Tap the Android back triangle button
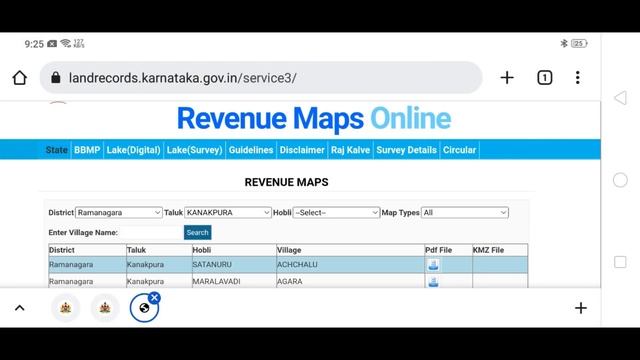This screenshot has height=360, width=640. 620,98
